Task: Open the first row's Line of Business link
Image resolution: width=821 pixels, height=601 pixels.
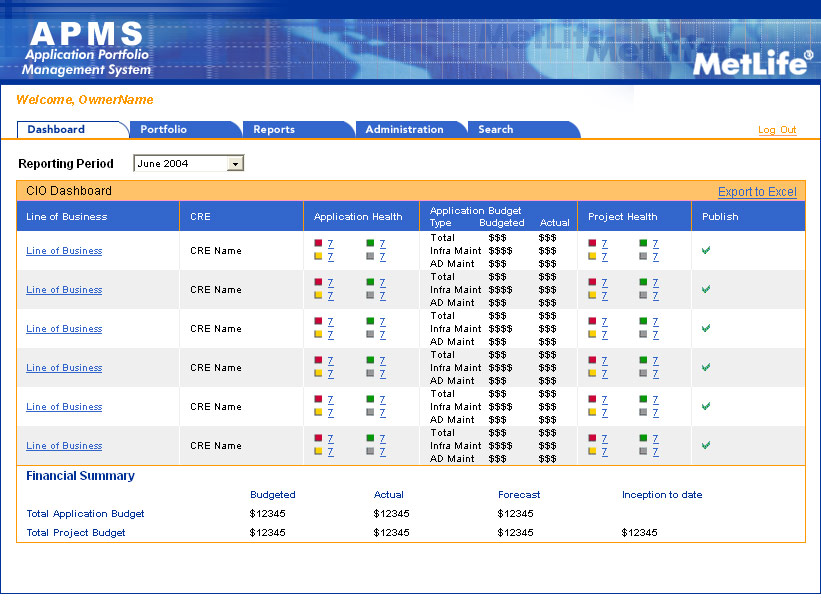Action: (64, 251)
